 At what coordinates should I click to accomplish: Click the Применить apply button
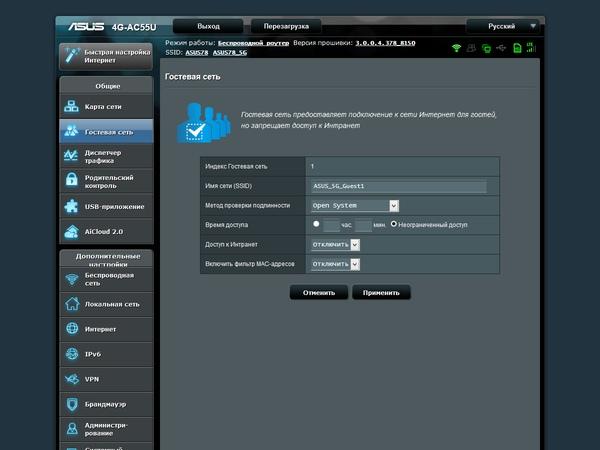tap(381, 292)
